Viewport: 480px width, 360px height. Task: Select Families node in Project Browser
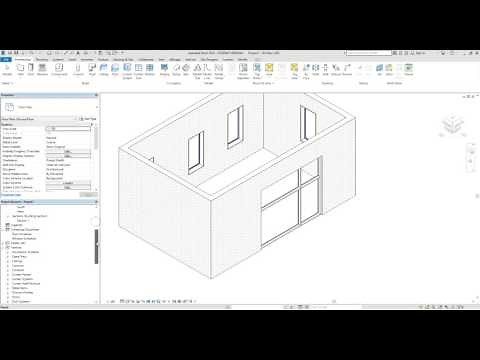point(16,248)
